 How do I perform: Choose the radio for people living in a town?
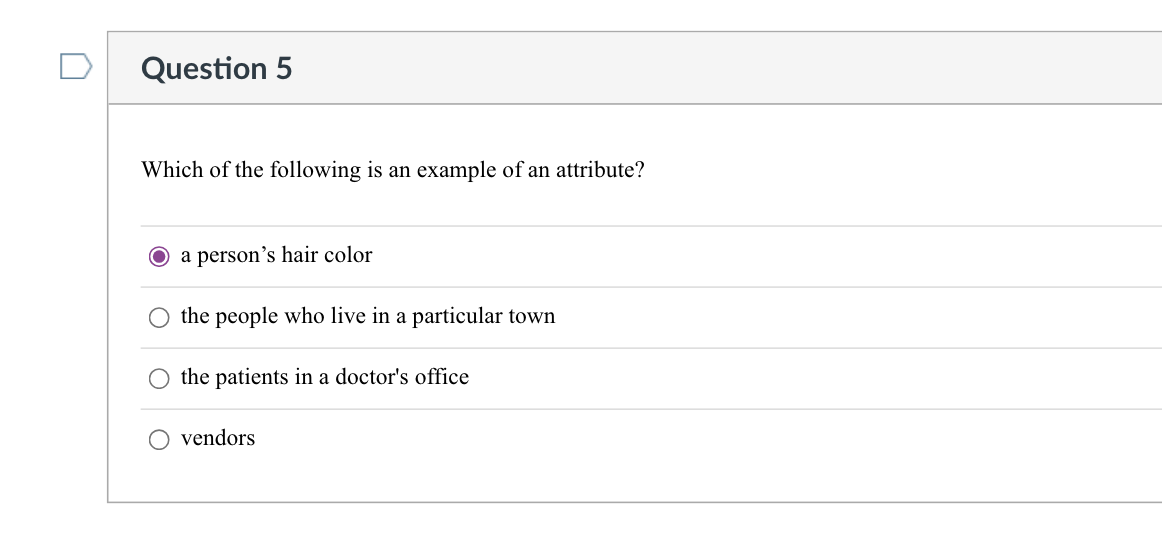158,318
